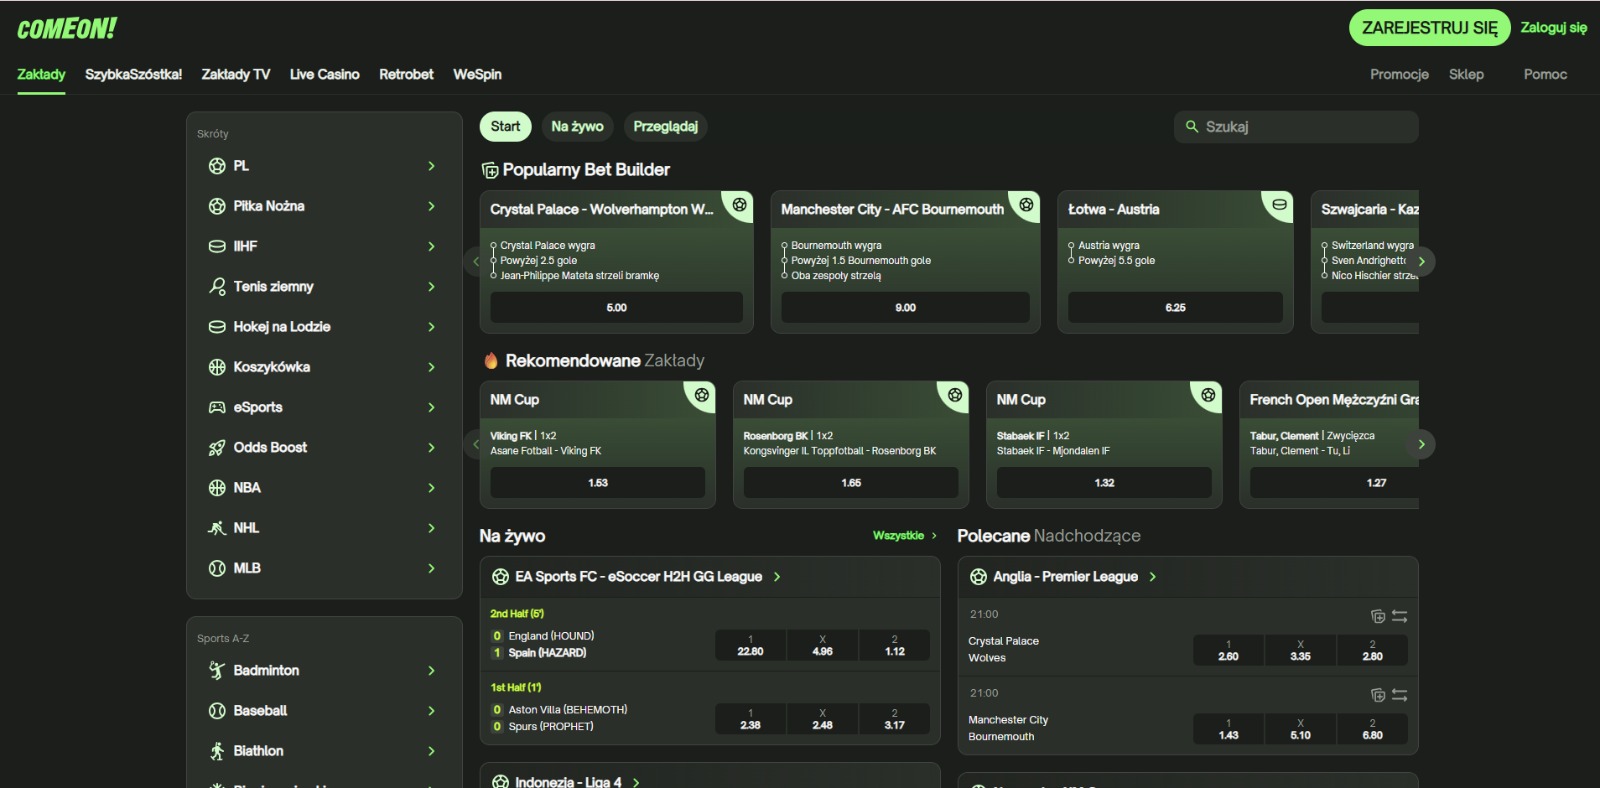Click the Zaloguj się link
The width and height of the screenshot is (1600, 788).
1553,28
